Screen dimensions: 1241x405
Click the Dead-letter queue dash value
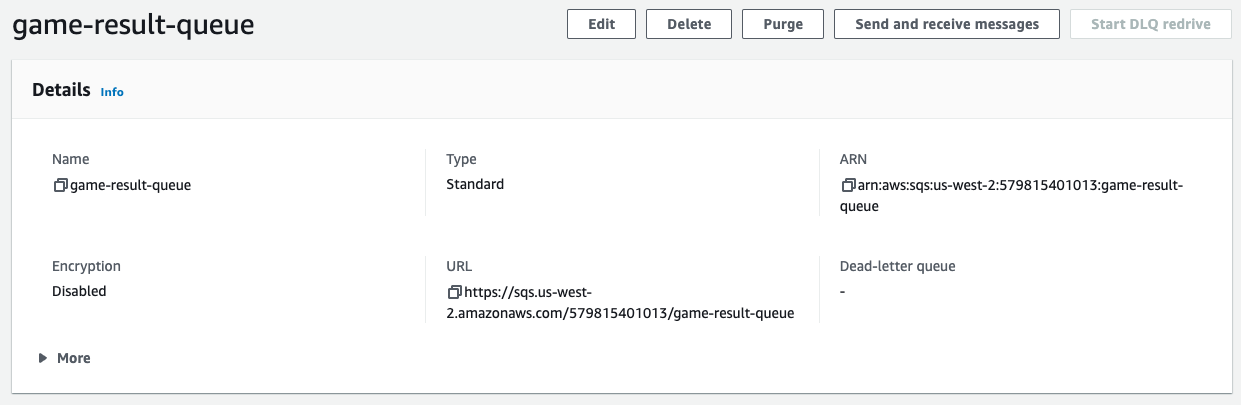click(x=842, y=291)
